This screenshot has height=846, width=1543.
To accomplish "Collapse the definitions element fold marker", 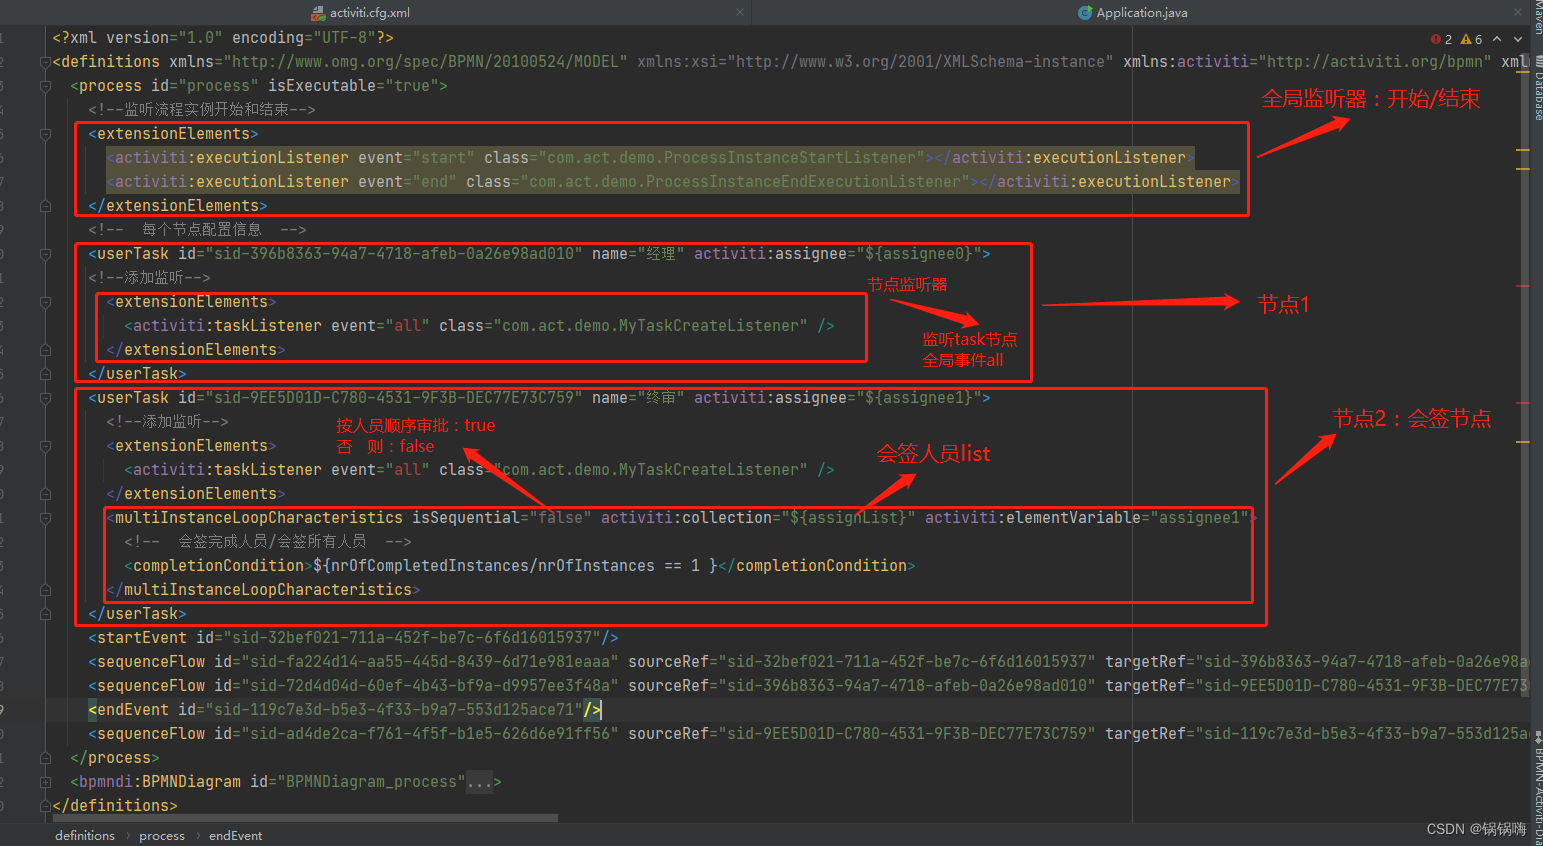I will click(43, 61).
